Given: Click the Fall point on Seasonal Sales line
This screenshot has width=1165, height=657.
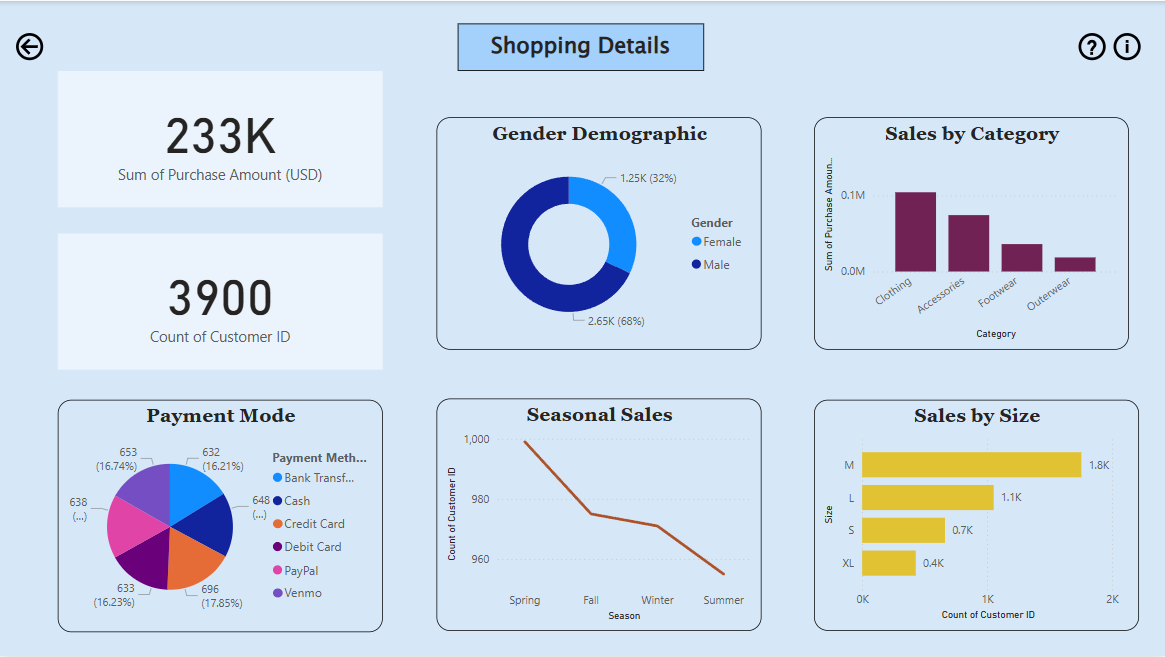Looking at the screenshot, I should tap(591, 514).
